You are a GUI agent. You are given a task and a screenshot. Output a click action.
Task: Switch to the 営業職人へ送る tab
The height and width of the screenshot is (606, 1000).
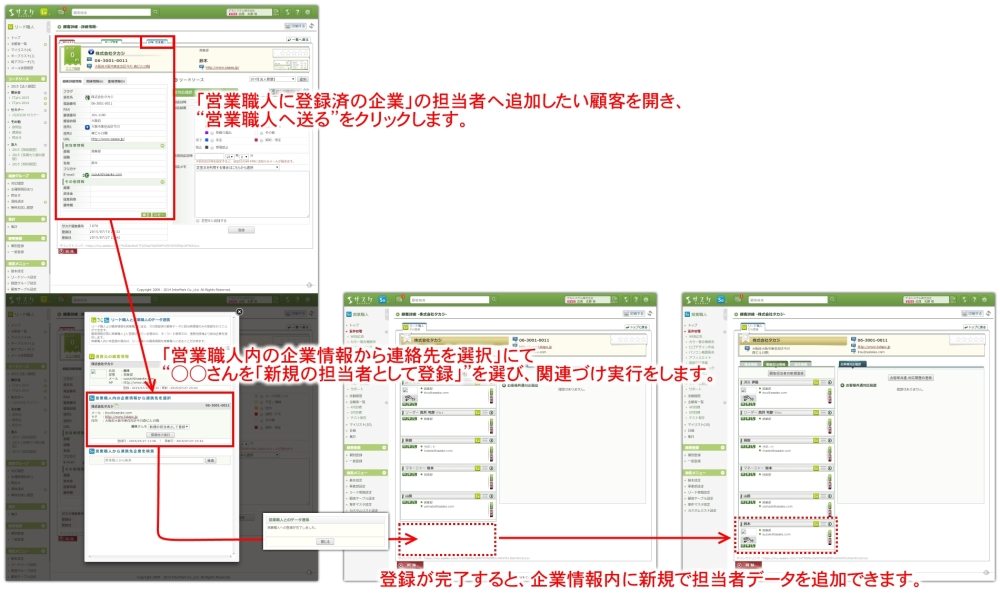coord(156,42)
